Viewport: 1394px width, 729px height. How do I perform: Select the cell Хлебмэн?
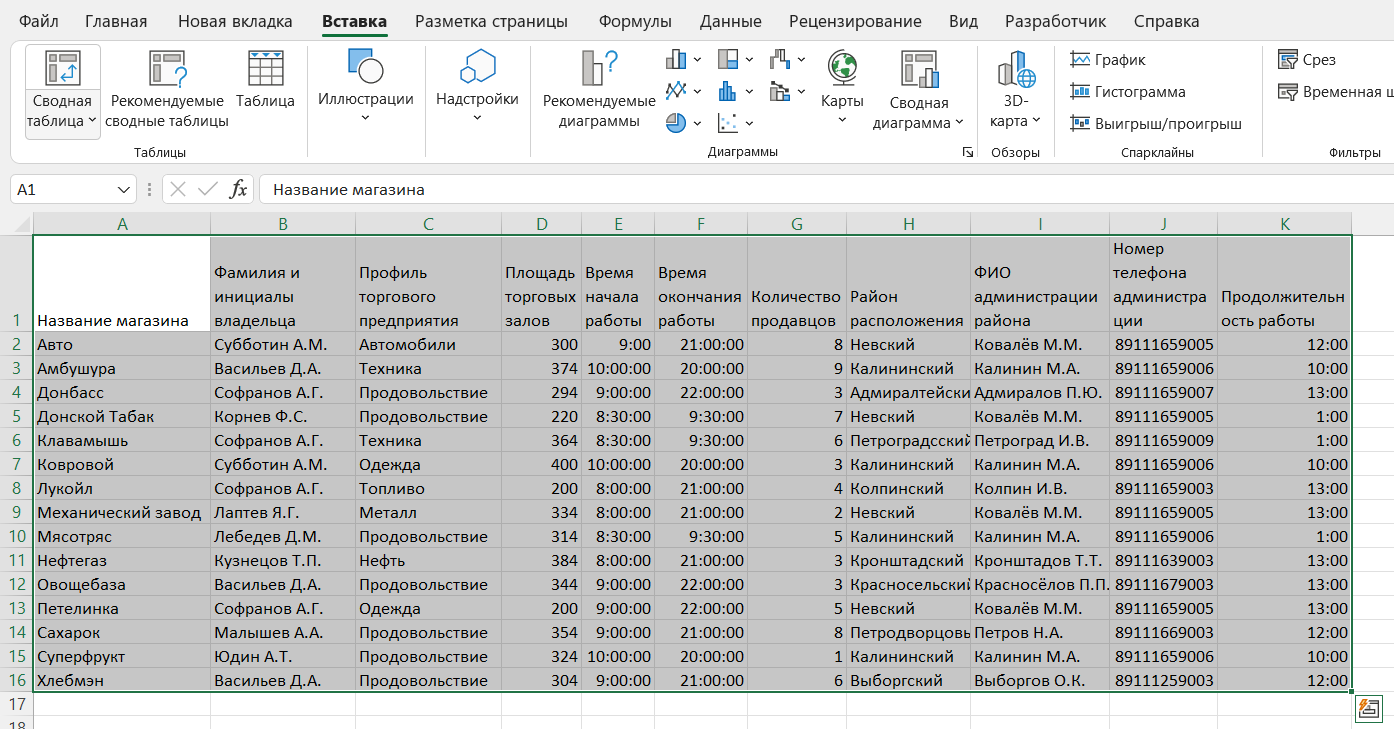(x=122, y=680)
